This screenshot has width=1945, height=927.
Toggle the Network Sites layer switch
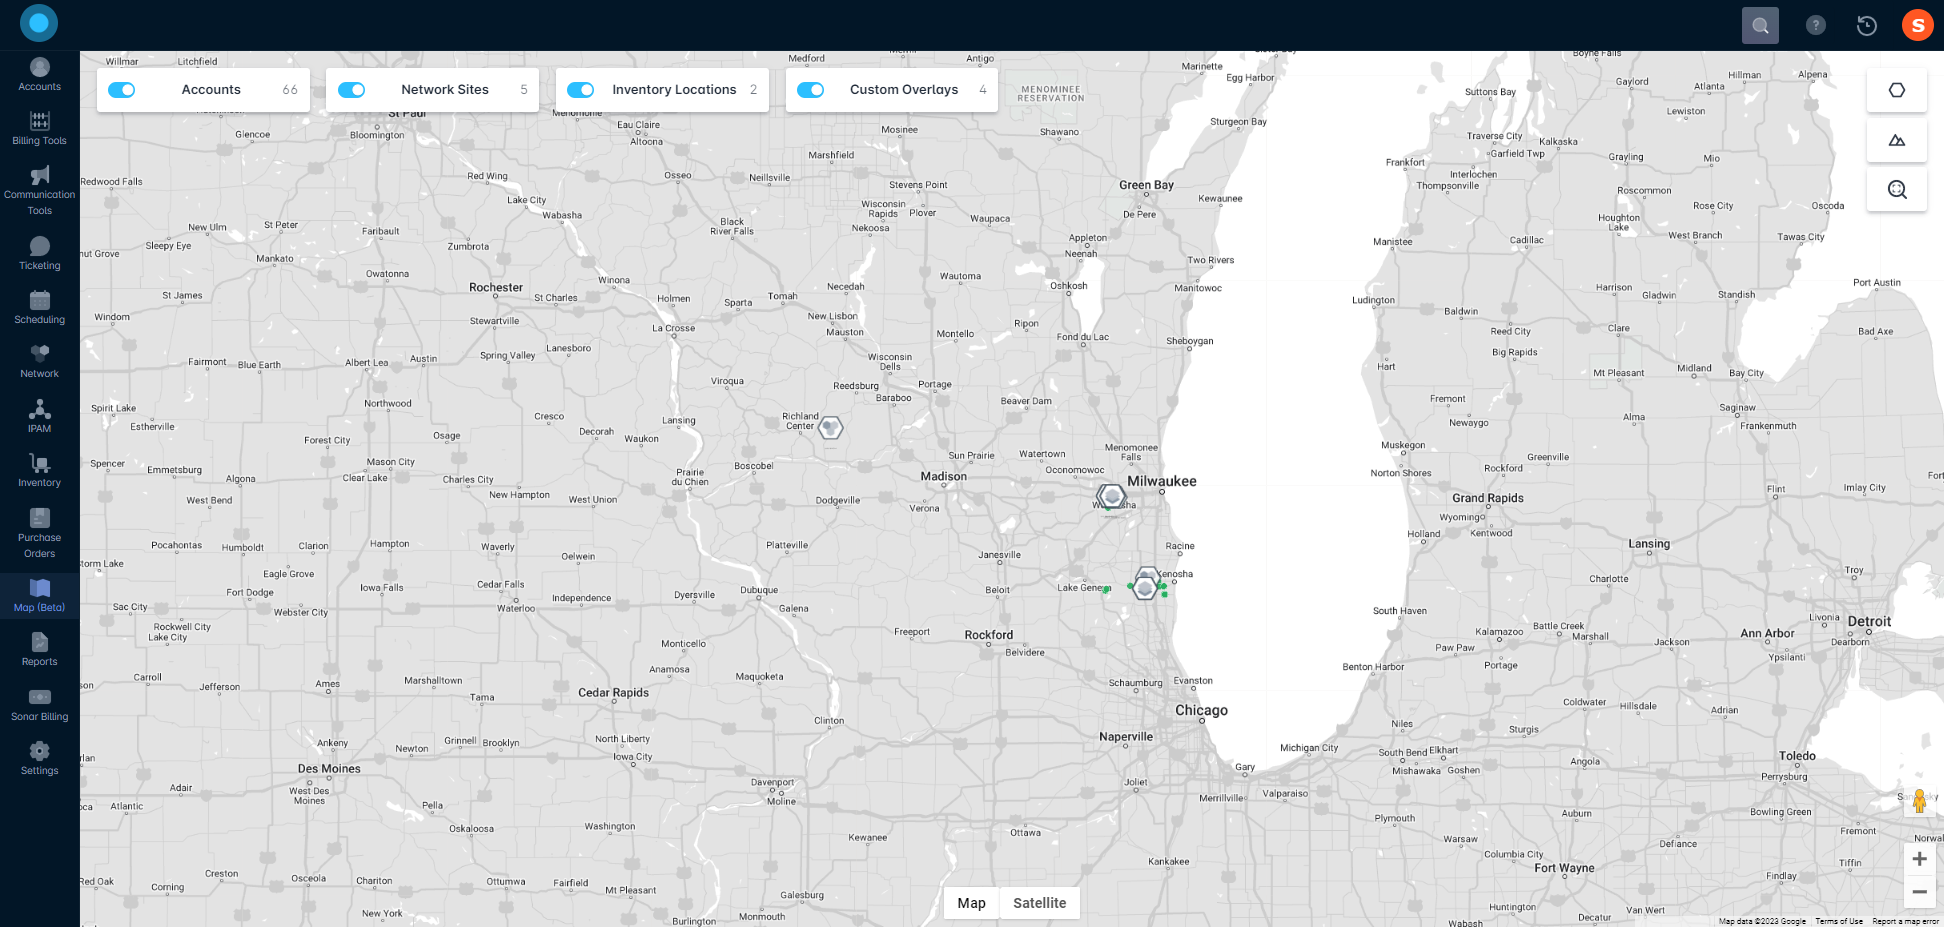(352, 90)
